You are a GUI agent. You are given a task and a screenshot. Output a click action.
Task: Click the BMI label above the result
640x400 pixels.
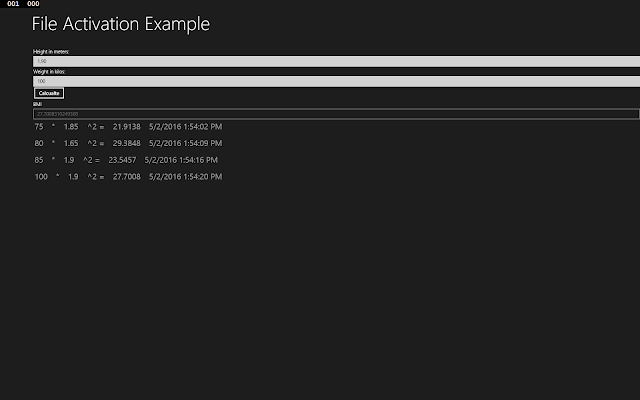(x=37, y=104)
